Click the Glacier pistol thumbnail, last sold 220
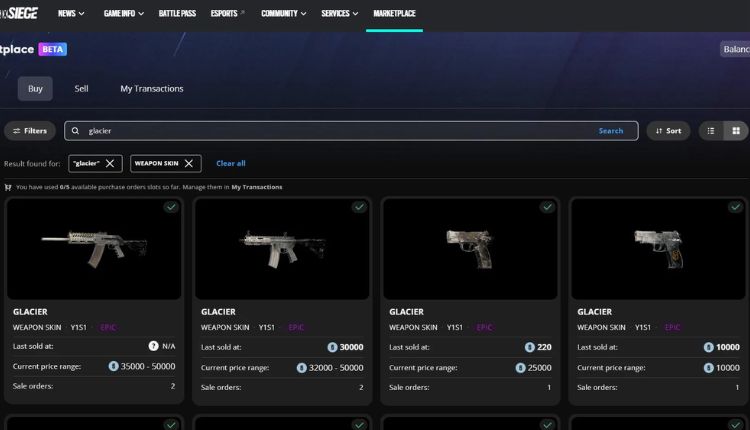Screen dimensions: 750x430 click(470, 249)
